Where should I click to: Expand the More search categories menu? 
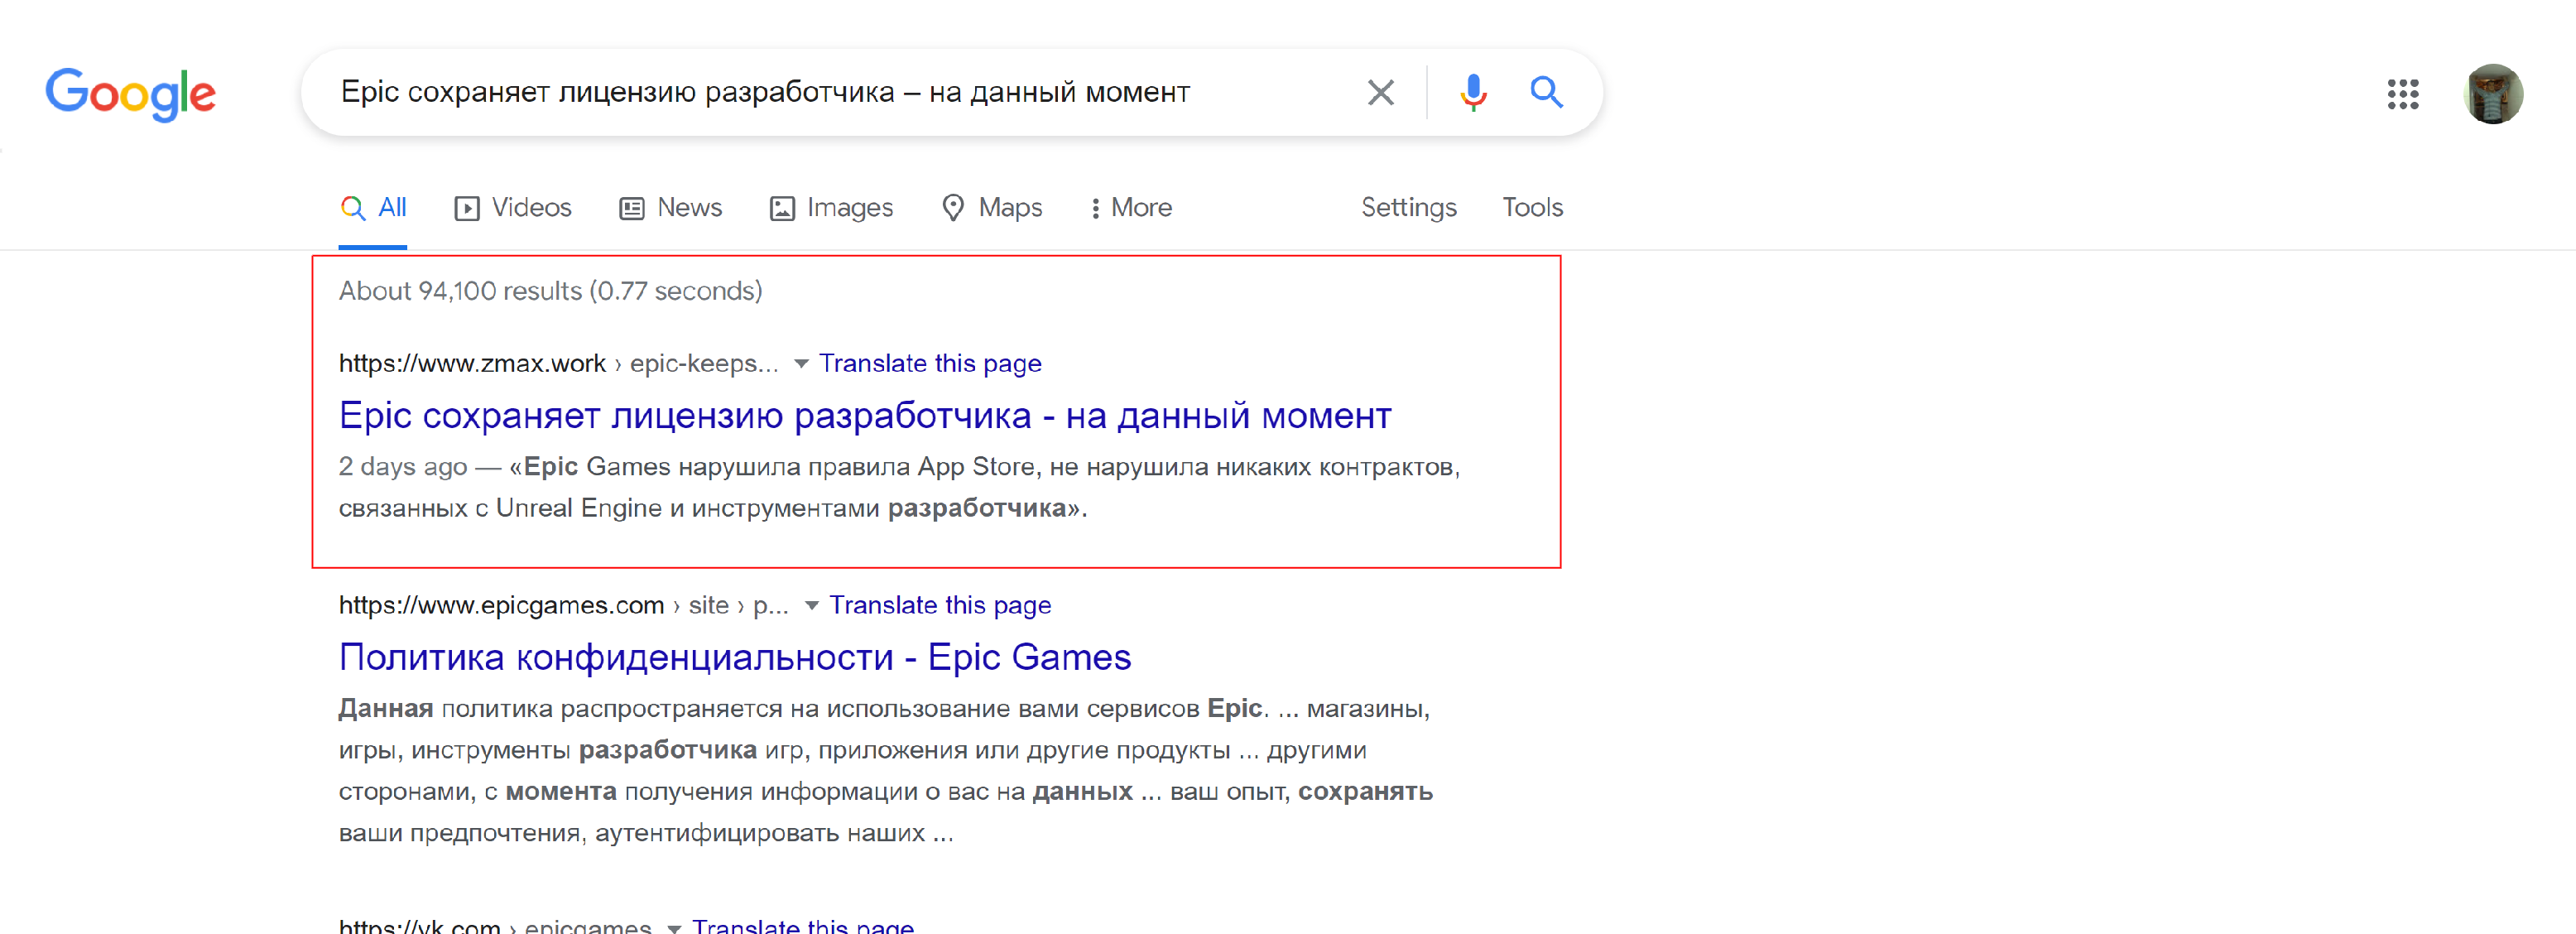click(x=1131, y=208)
